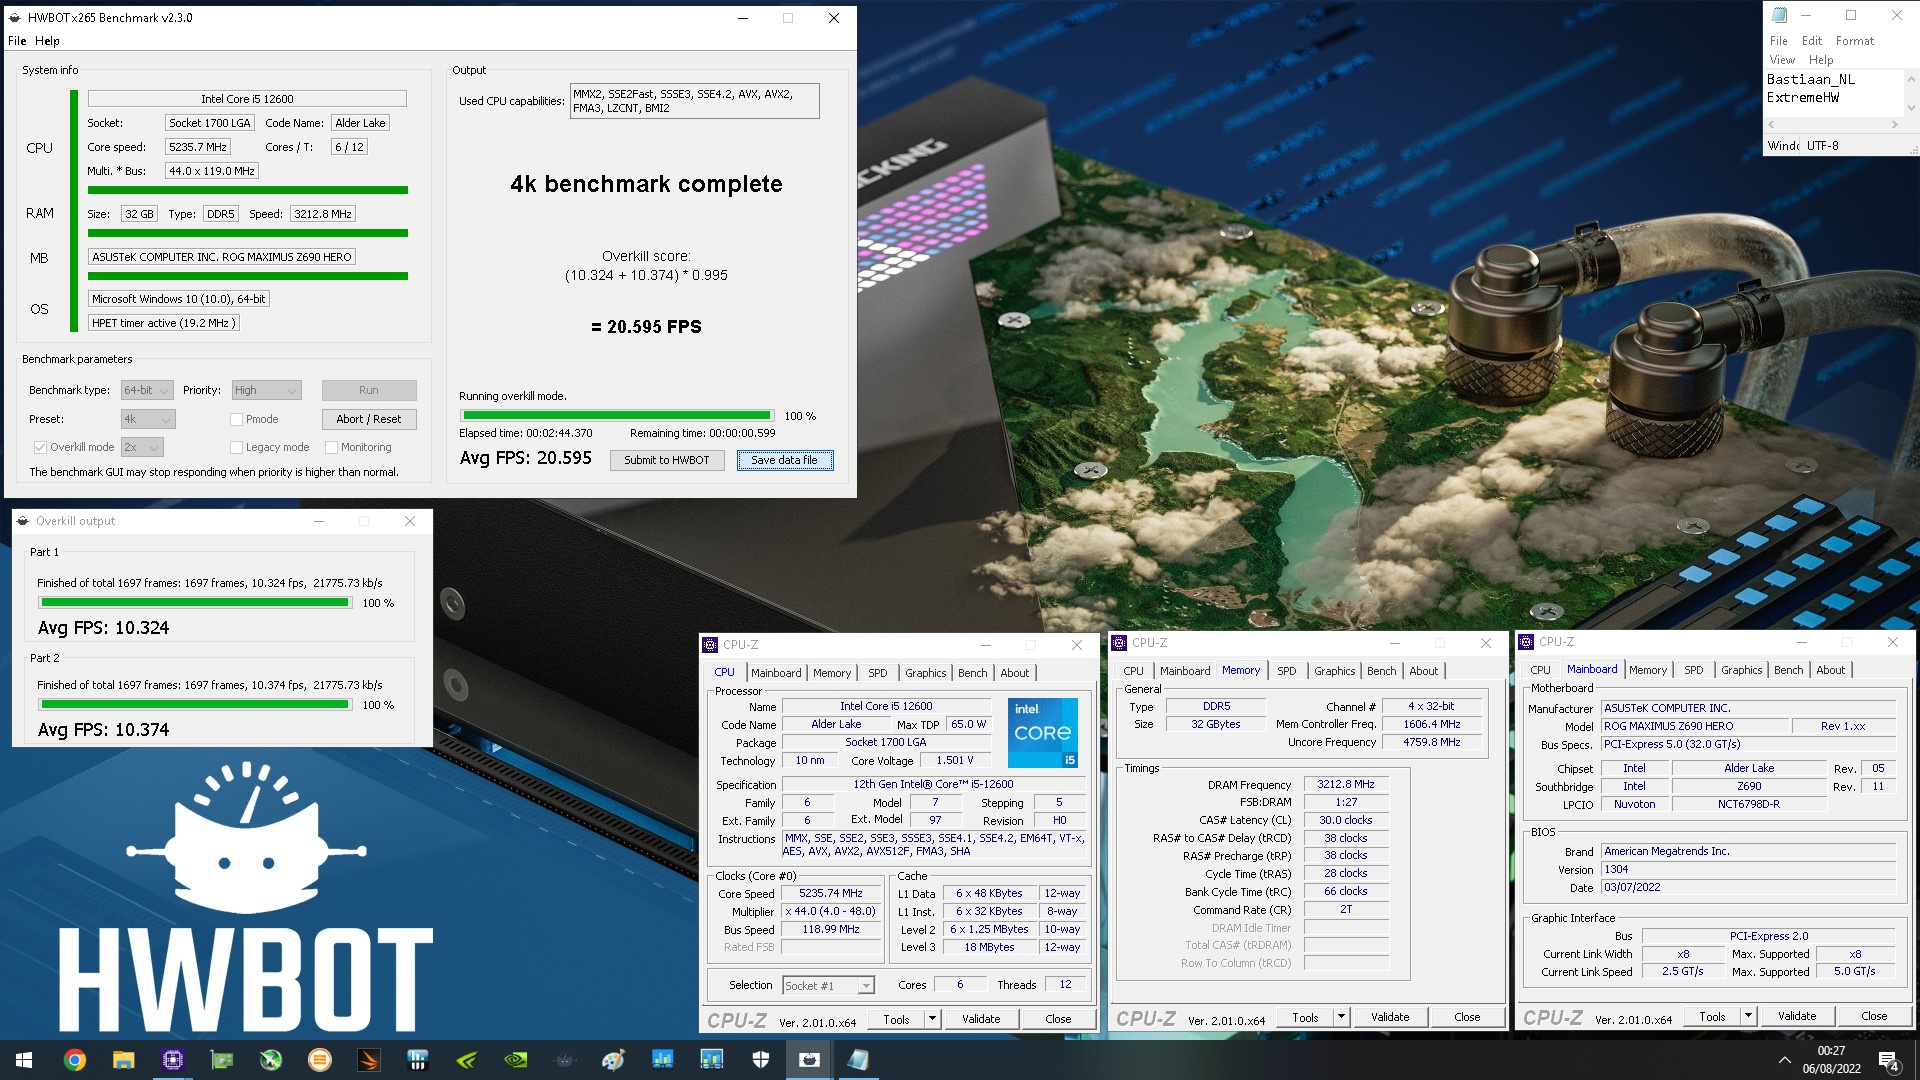This screenshot has height=1080, width=1920.
Task: Expand the Tools arrow in the CPU-tab CPU-Z window
Action: [x=932, y=1019]
